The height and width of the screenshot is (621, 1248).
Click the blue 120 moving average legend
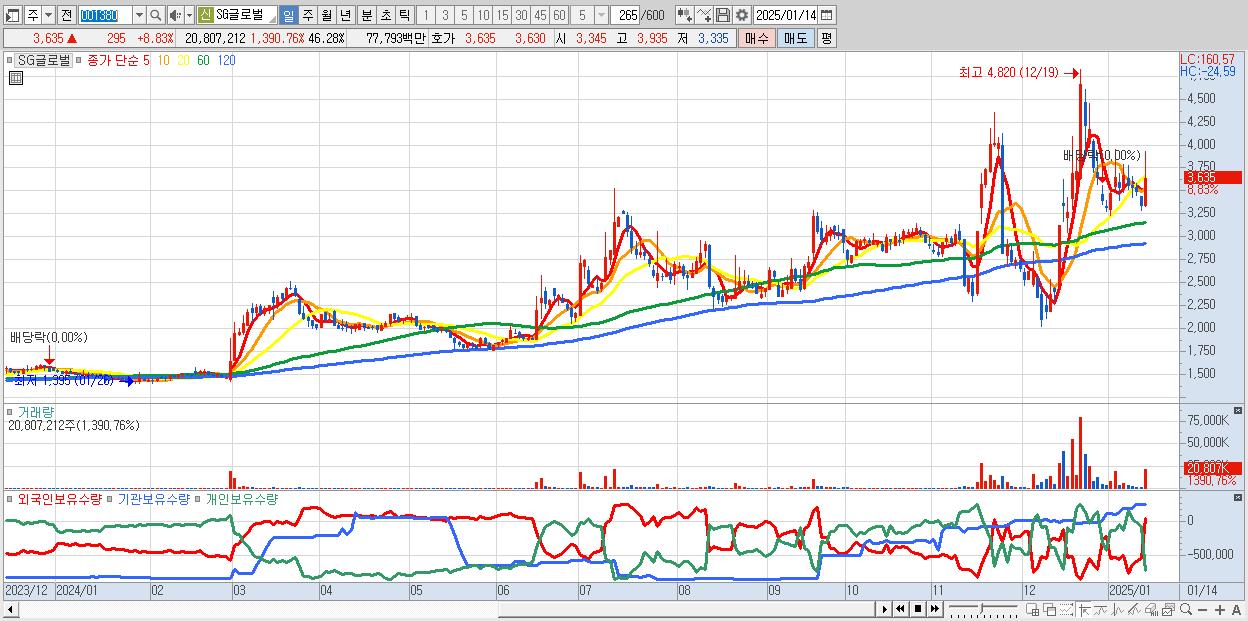click(226, 60)
